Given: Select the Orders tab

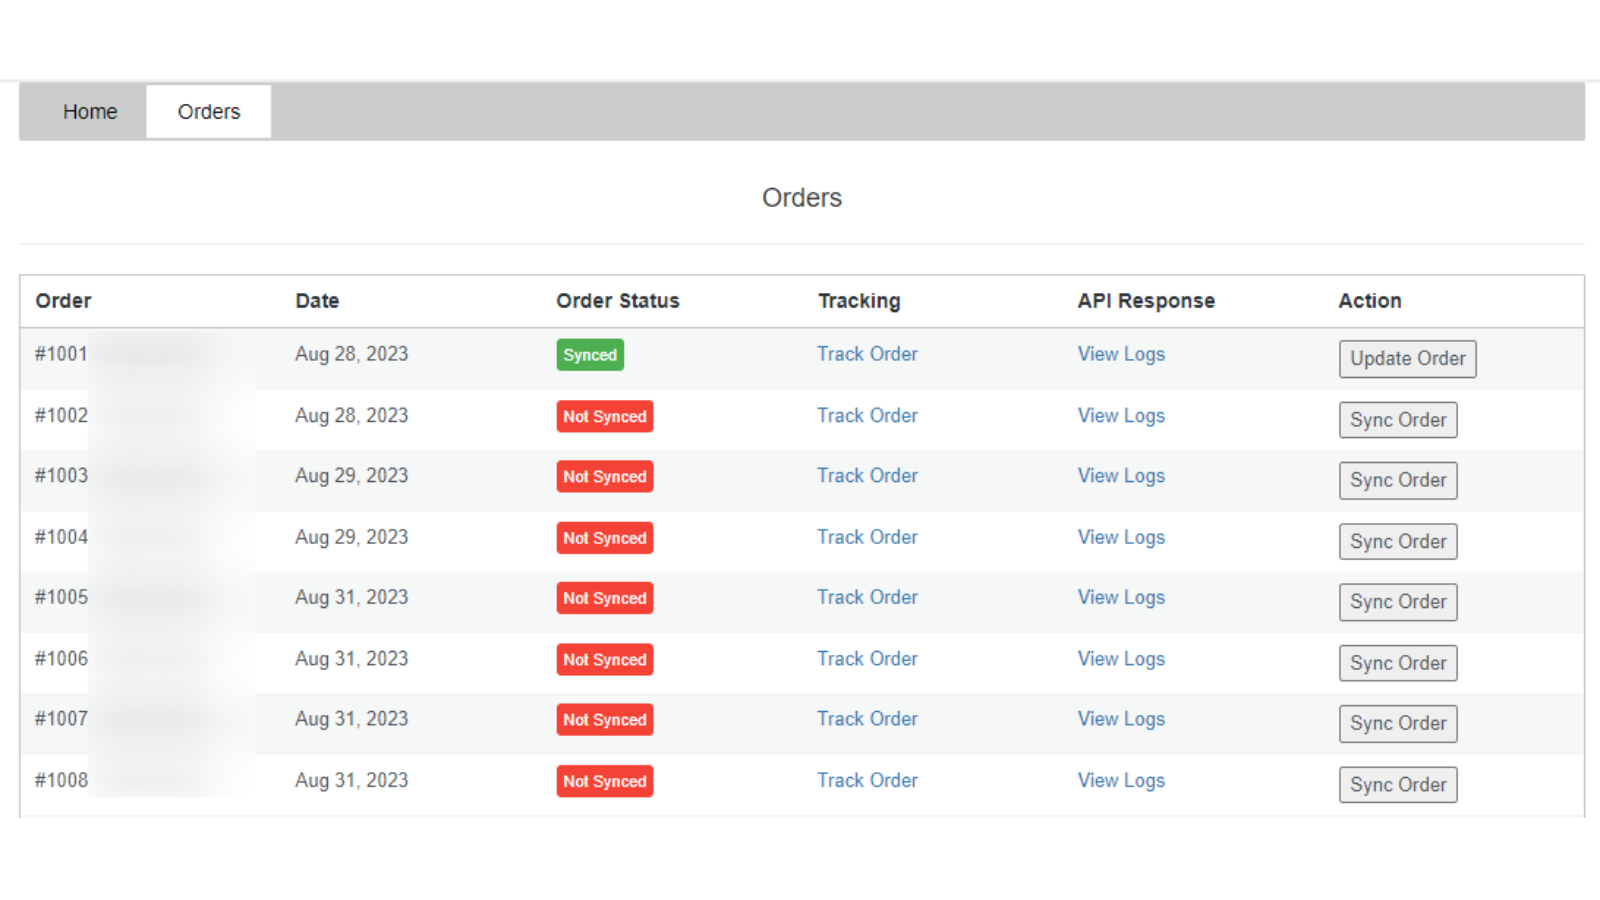Looking at the screenshot, I should tap(208, 111).
